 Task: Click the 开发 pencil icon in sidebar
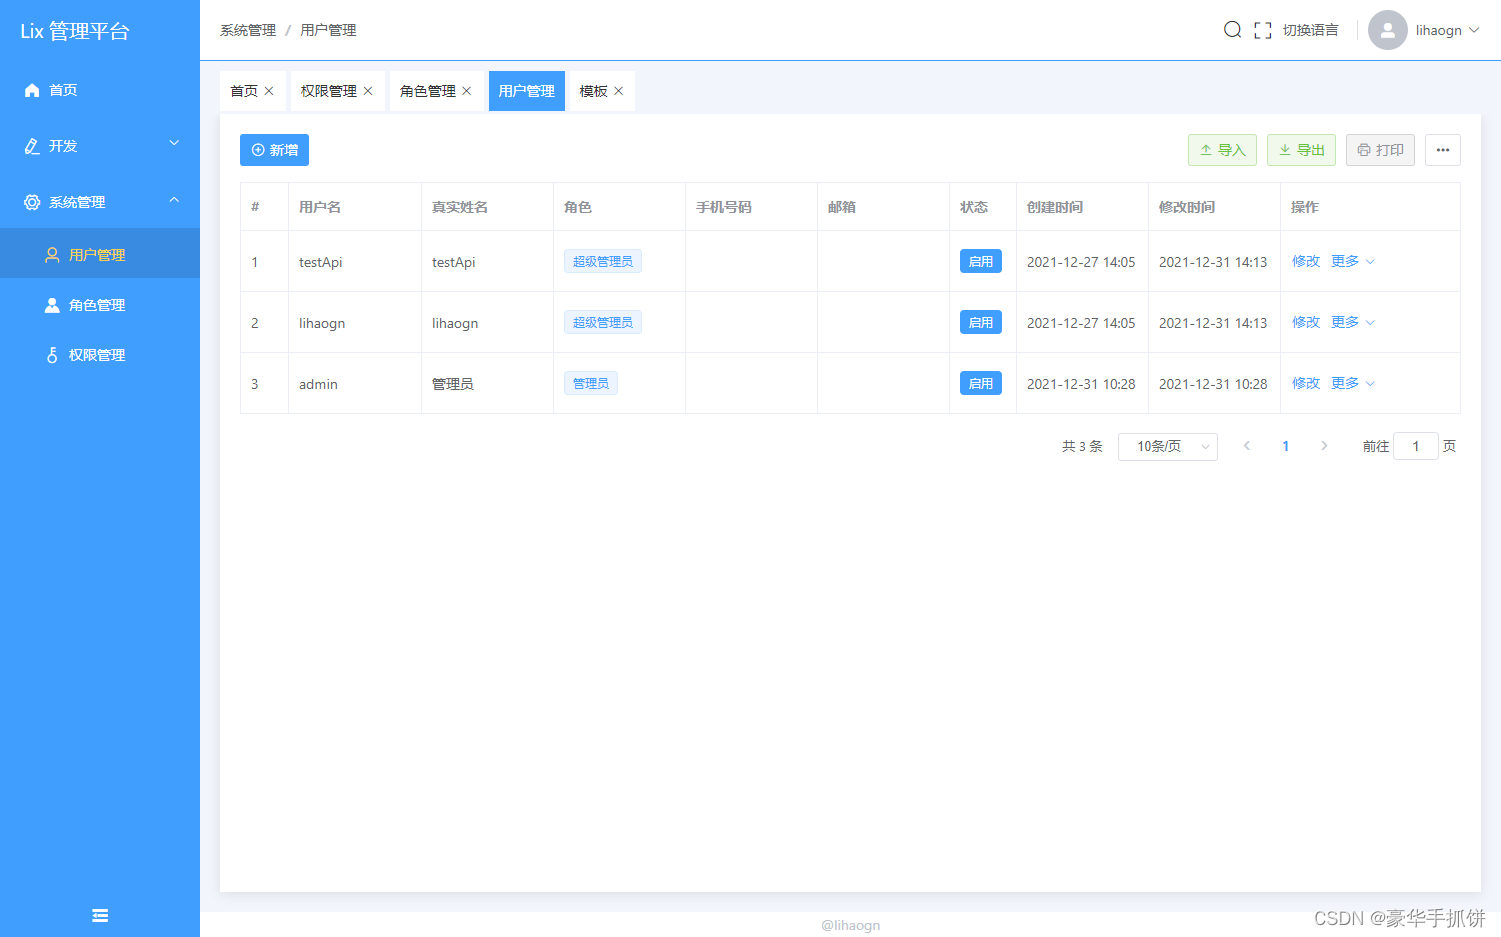point(32,146)
